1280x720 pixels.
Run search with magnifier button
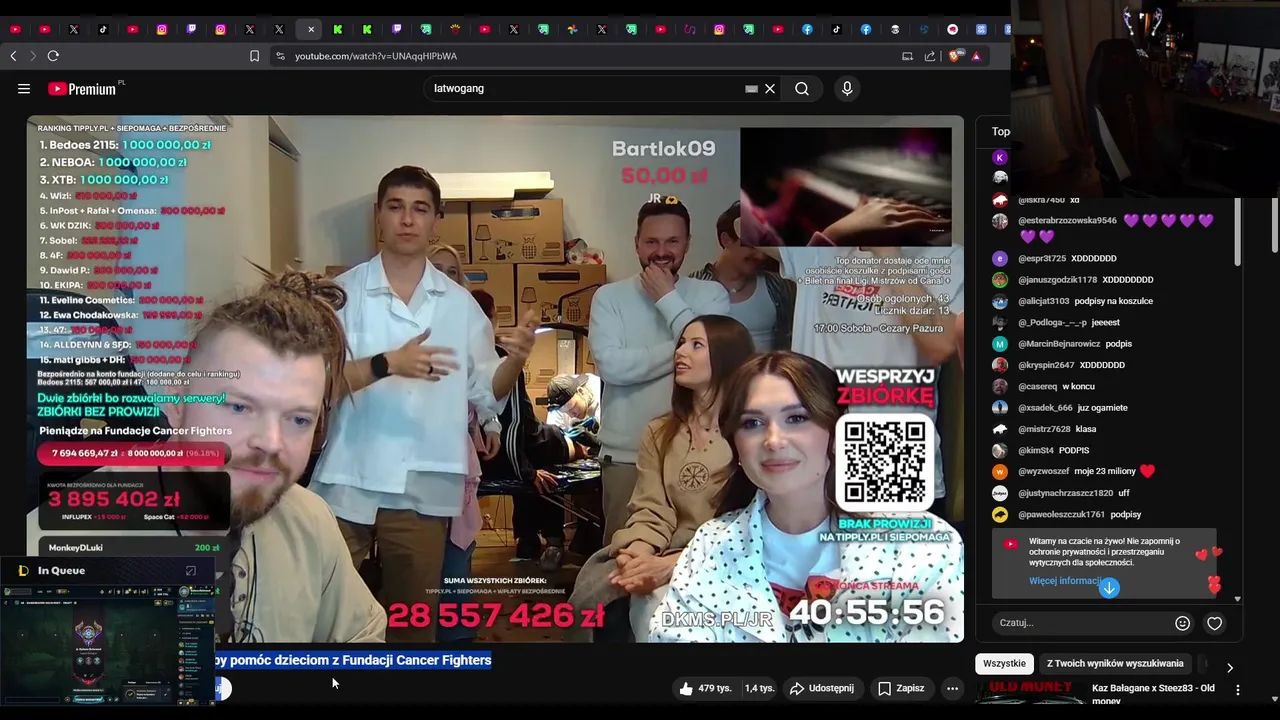point(802,88)
